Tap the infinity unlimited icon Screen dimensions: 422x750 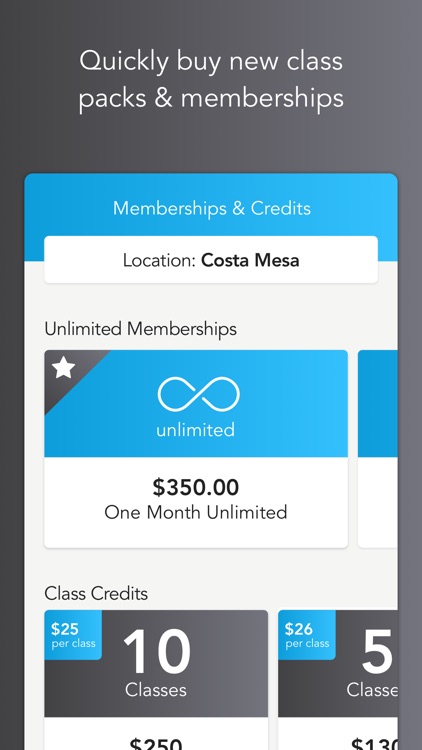click(x=198, y=395)
